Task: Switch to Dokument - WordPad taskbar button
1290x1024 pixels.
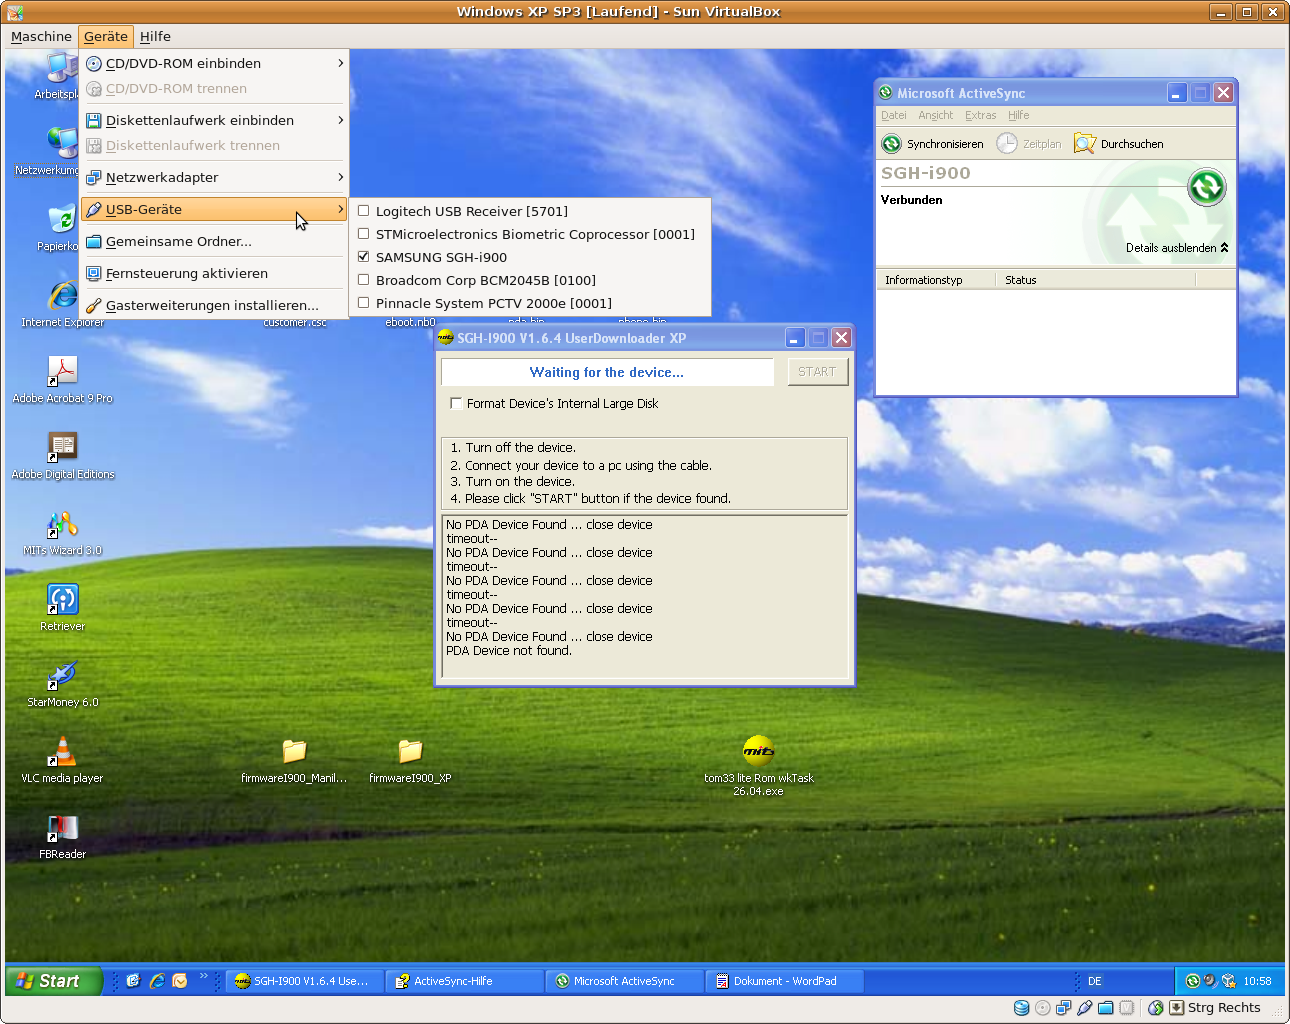Action: [785, 981]
